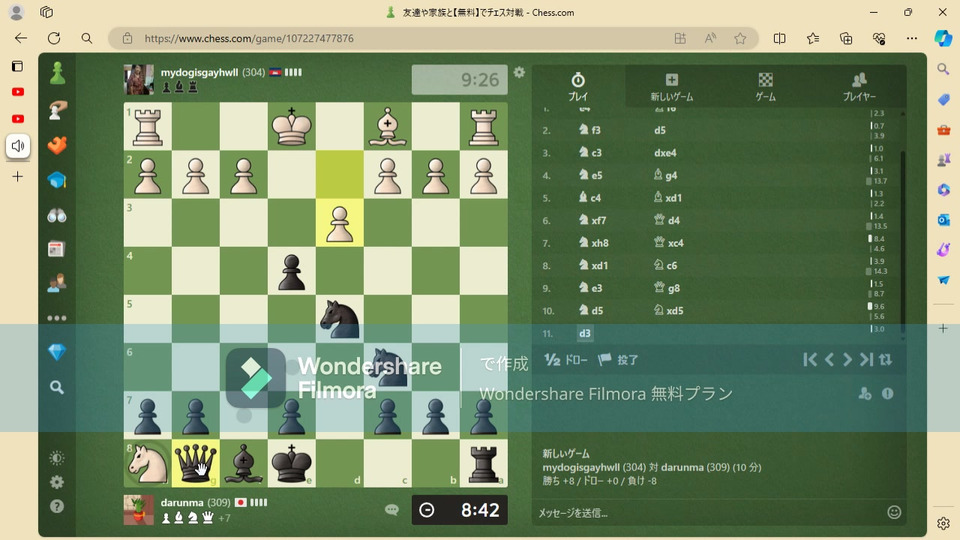
Task: Select move d3 in move list
Action: pos(585,333)
